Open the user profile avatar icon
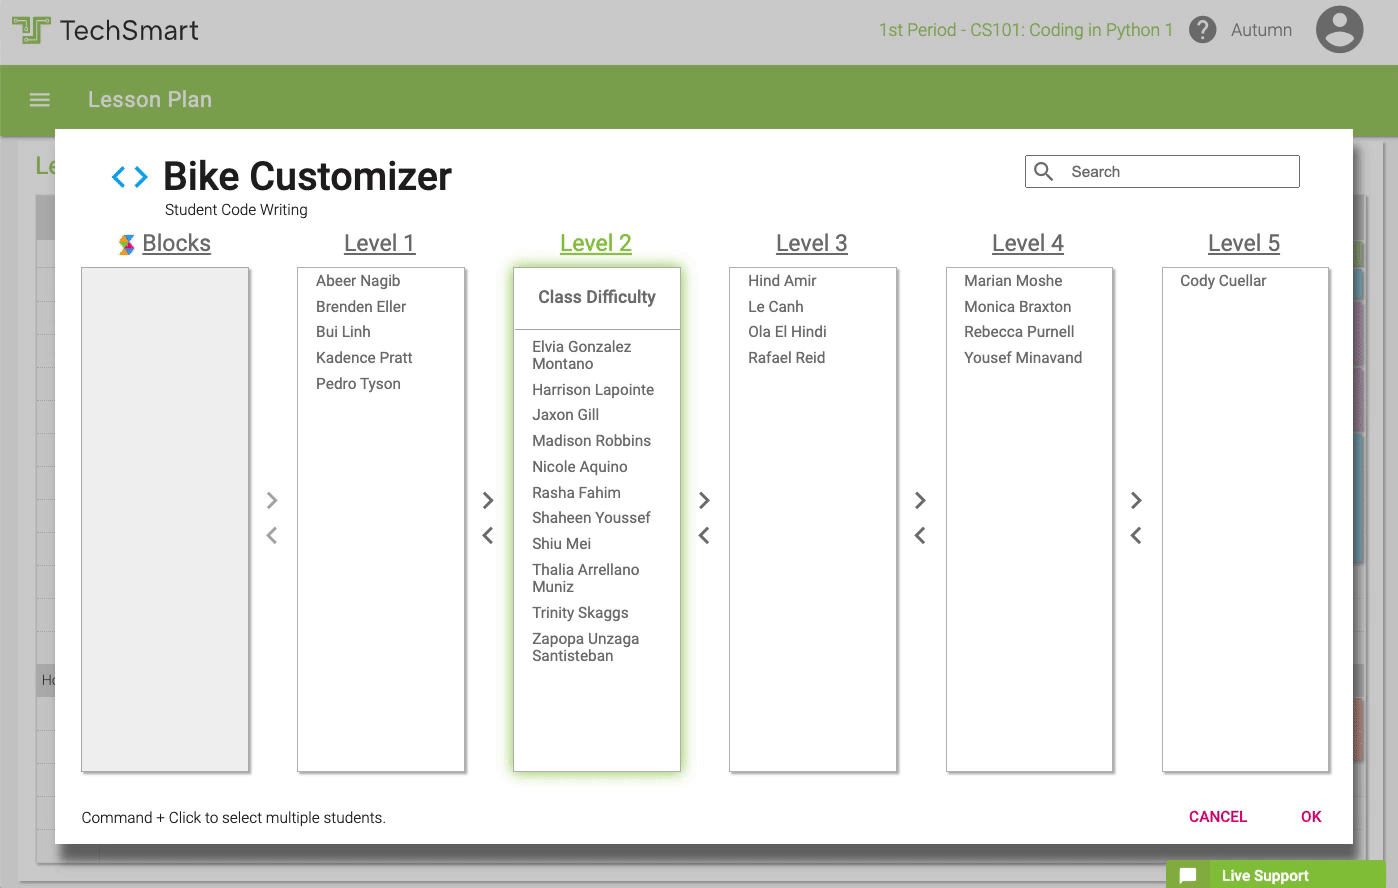 1339,29
